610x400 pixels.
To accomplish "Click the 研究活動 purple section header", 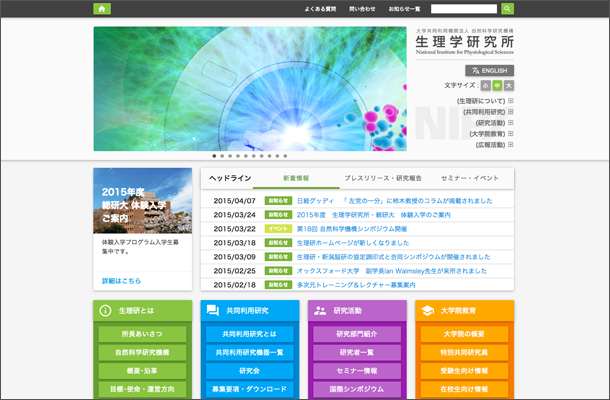I will (357, 311).
